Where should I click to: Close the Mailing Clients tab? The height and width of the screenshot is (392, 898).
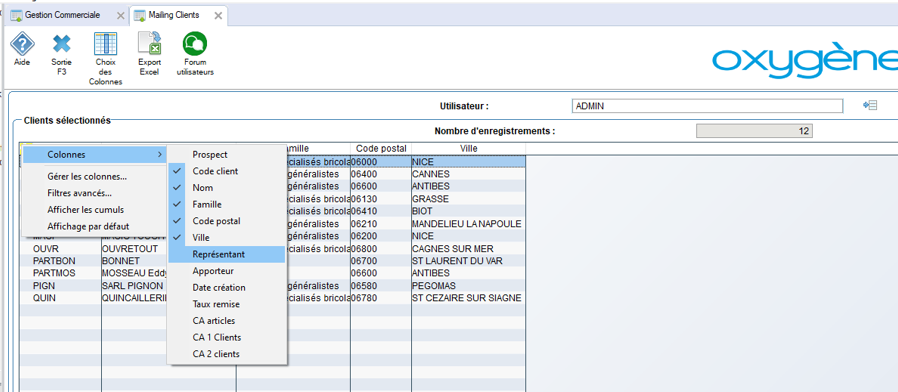pyautogui.click(x=218, y=16)
